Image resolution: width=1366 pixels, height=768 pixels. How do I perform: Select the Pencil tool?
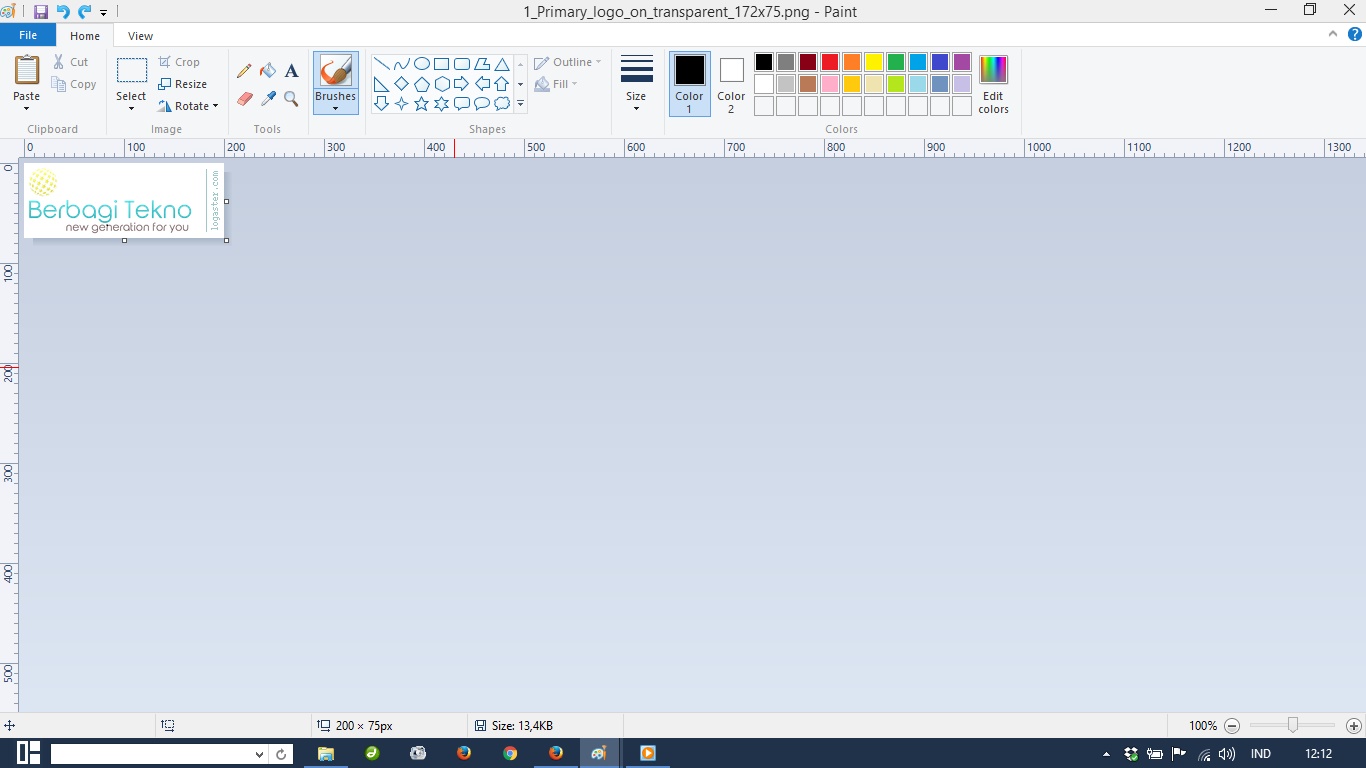tap(244, 71)
